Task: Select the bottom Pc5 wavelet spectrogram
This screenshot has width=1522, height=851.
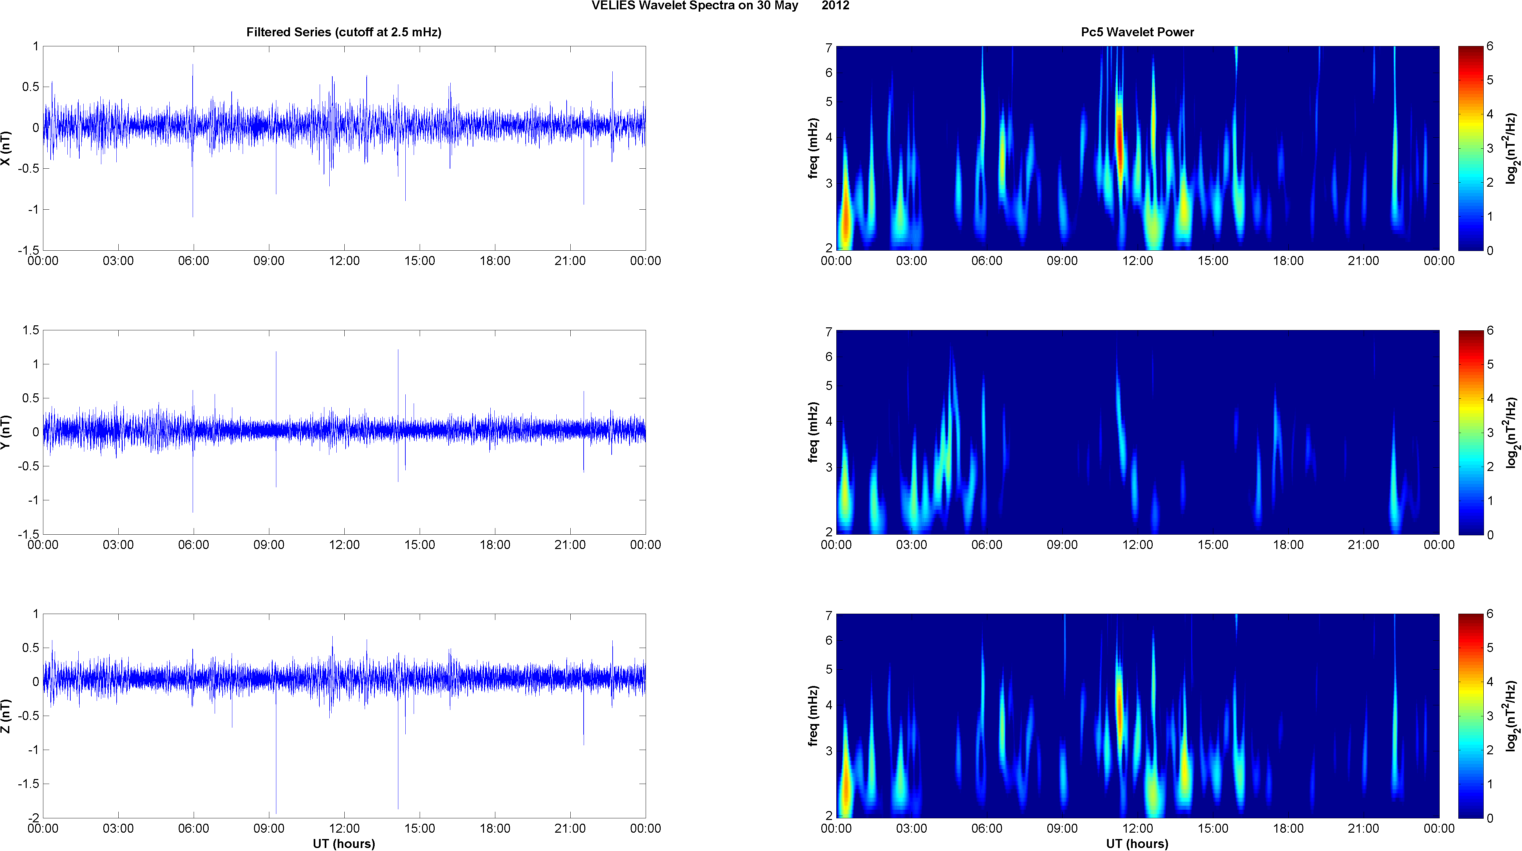Action: [x=1137, y=716]
